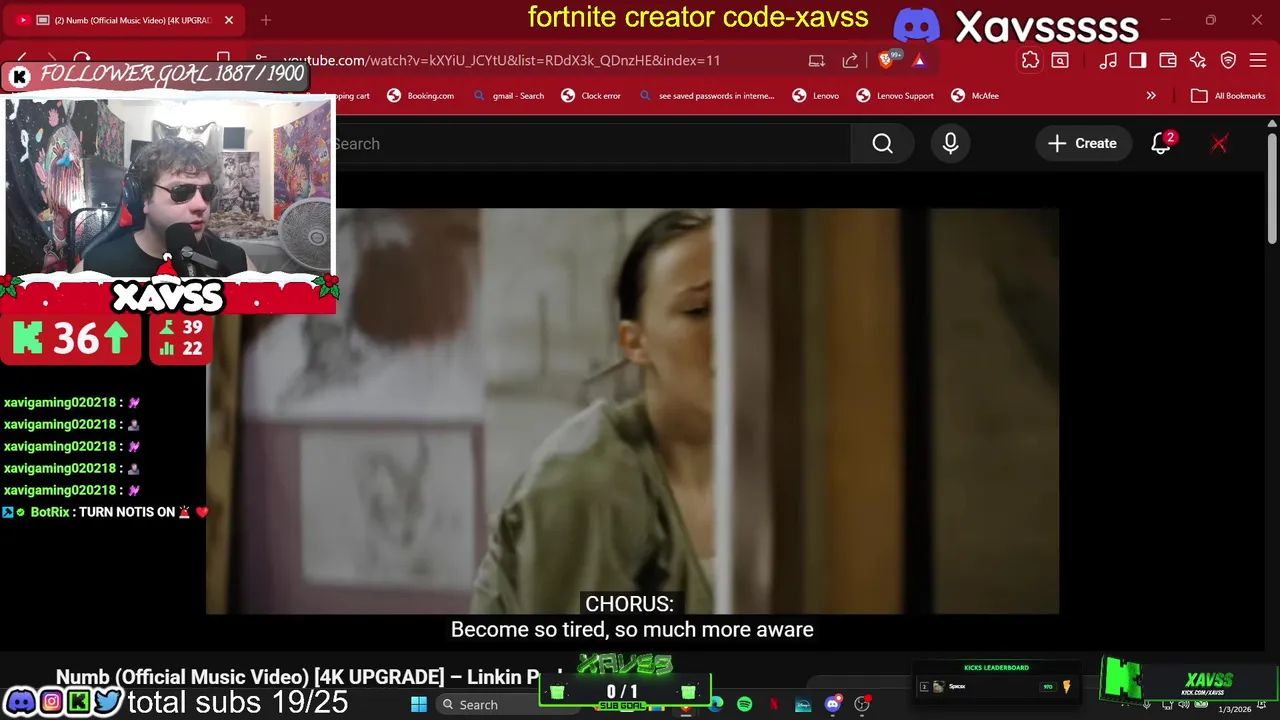
Task: Open OBS Studio from the taskbar
Action: (862, 705)
